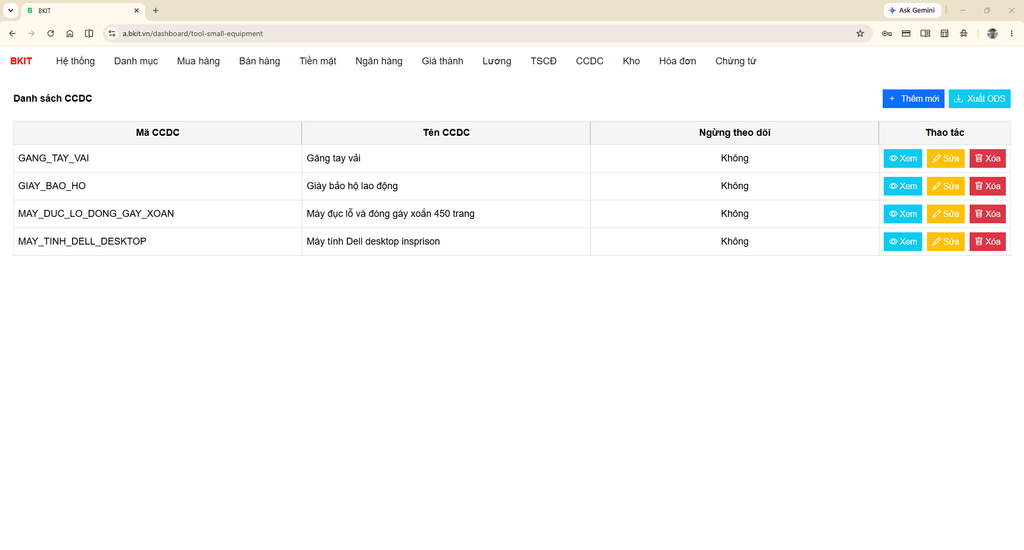Go forward to the next page
Screen dimensions: 1024x550
coord(31,33)
